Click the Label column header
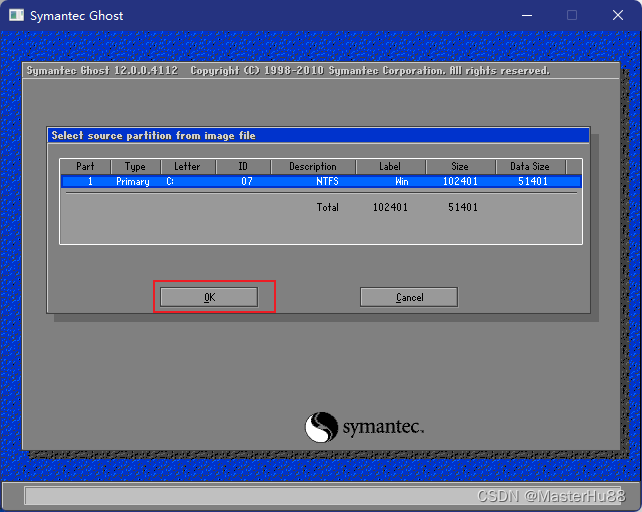The width and height of the screenshot is (642, 512). pos(390,166)
